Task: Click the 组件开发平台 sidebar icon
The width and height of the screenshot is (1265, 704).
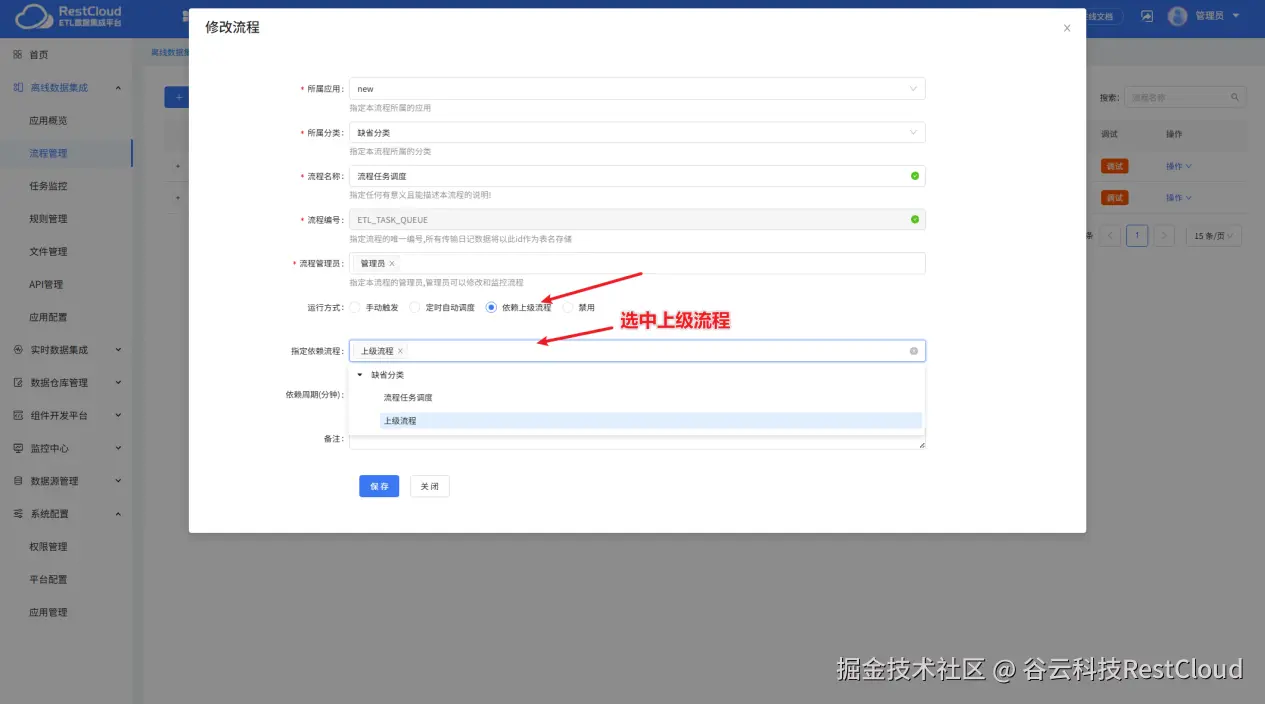Action: pyautogui.click(x=18, y=415)
